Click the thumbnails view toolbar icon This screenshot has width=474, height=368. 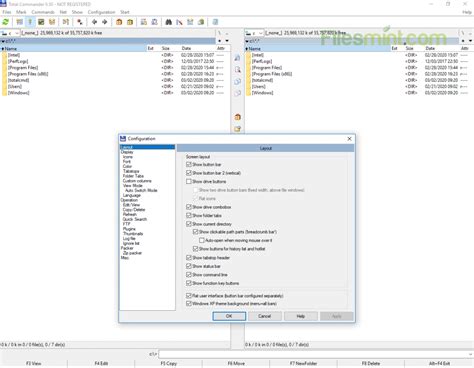[x=41, y=22]
